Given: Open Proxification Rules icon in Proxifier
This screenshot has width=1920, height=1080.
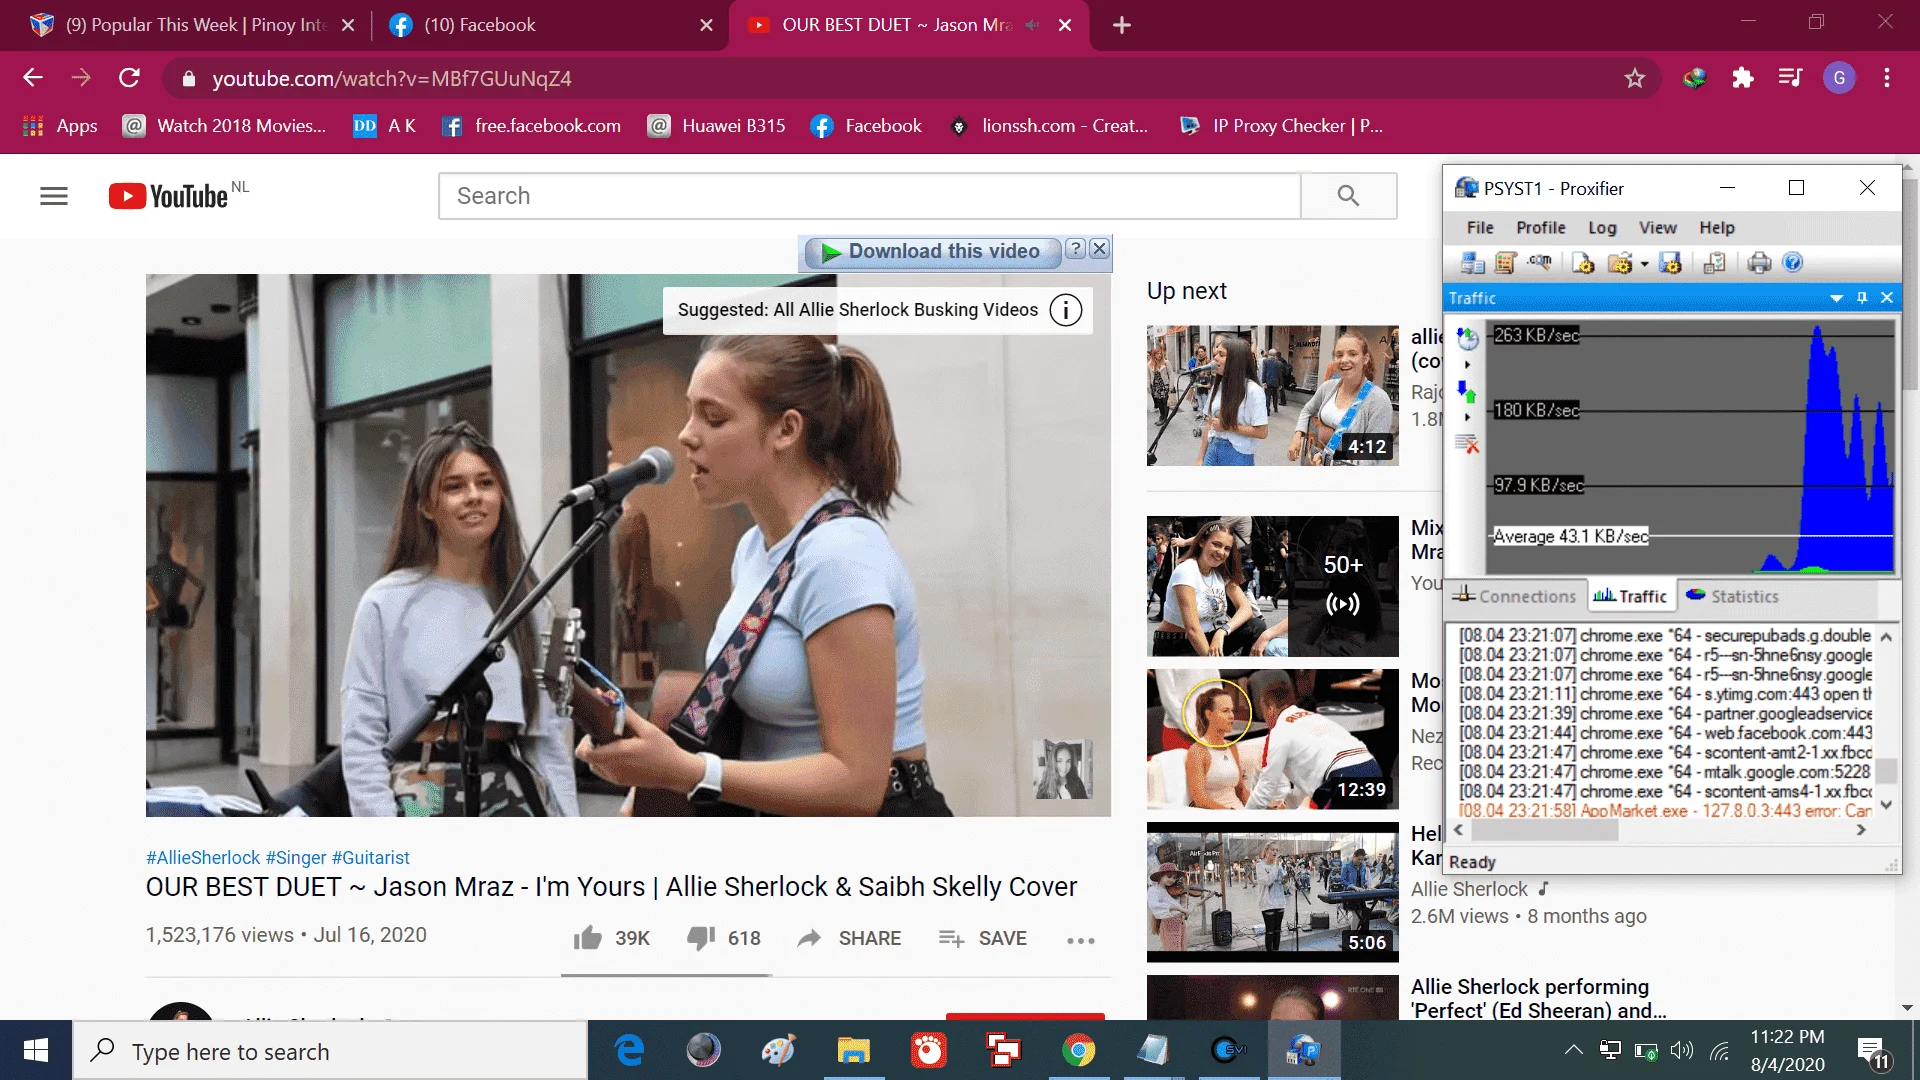Looking at the screenshot, I should (1506, 263).
